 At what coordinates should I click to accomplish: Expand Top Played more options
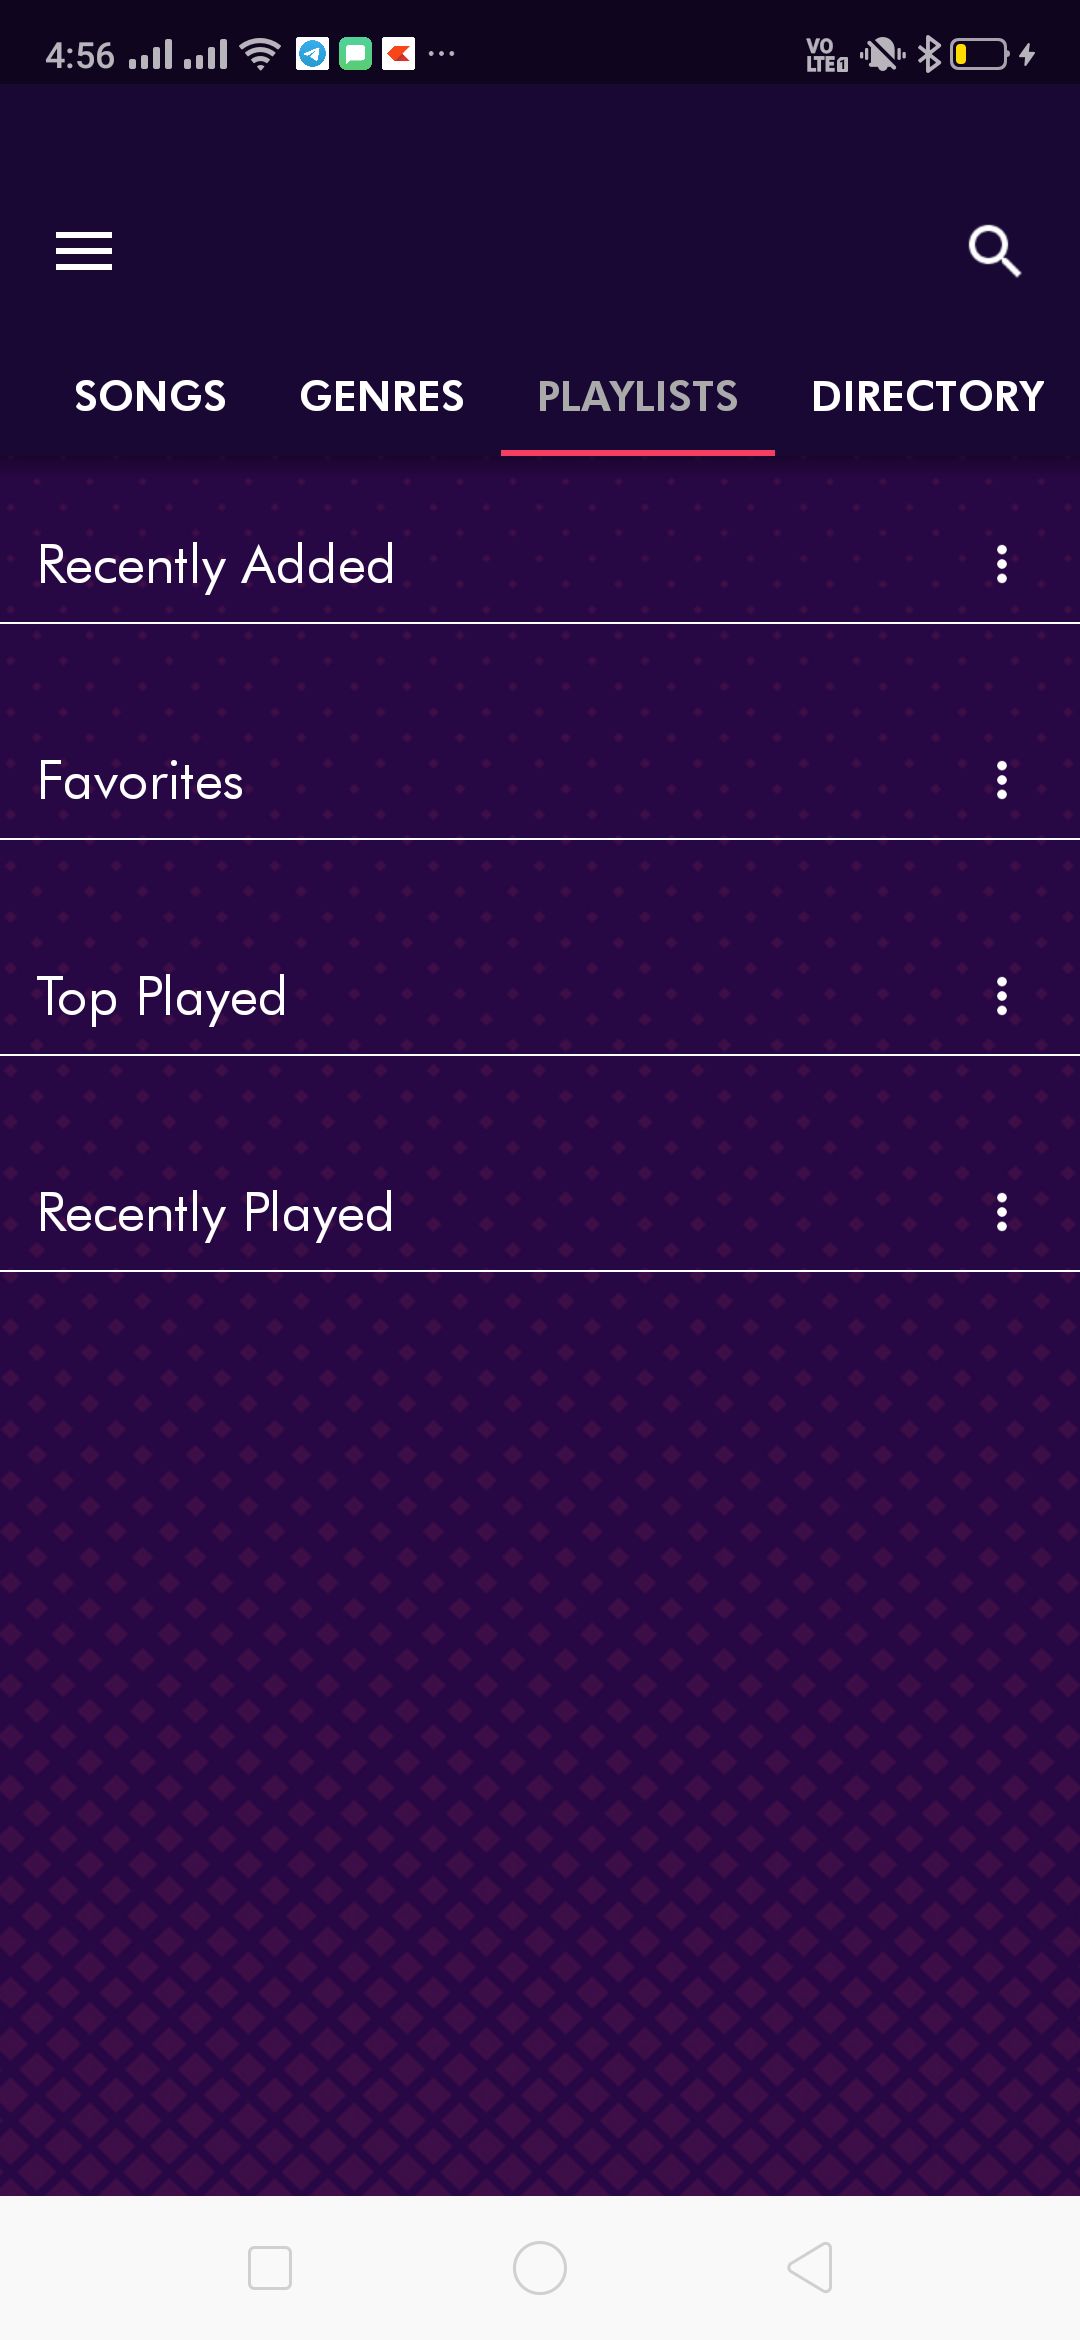pos(1001,997)
